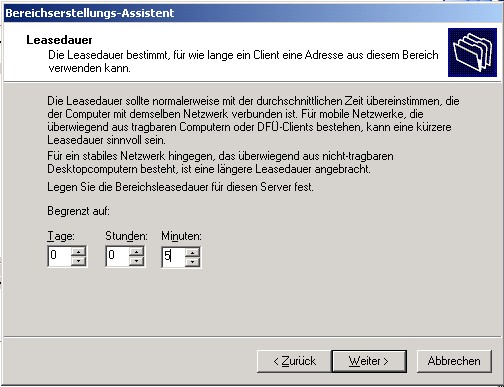Click the Stunden: label
The height and width of the screenshot is (387, 504).
pos(126,236)
